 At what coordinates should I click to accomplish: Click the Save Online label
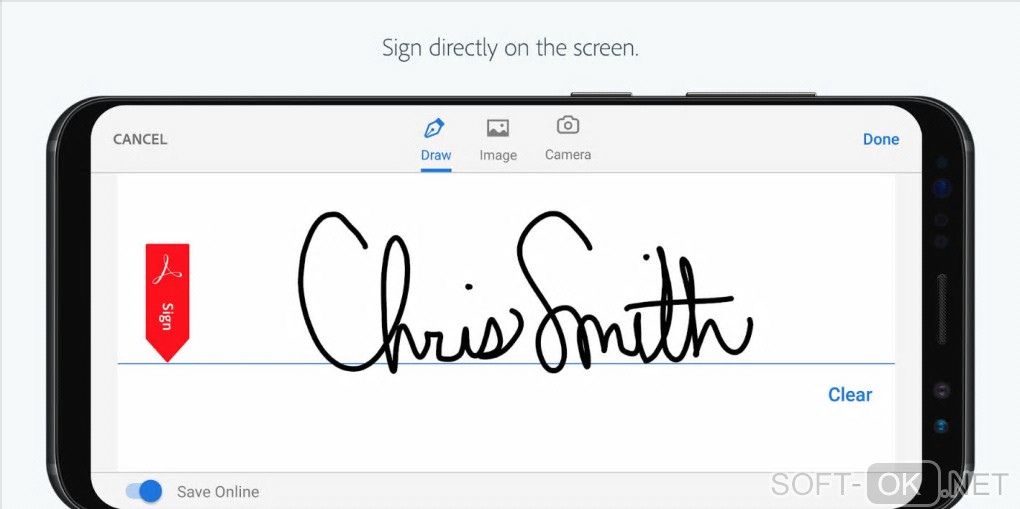[218, 492]
